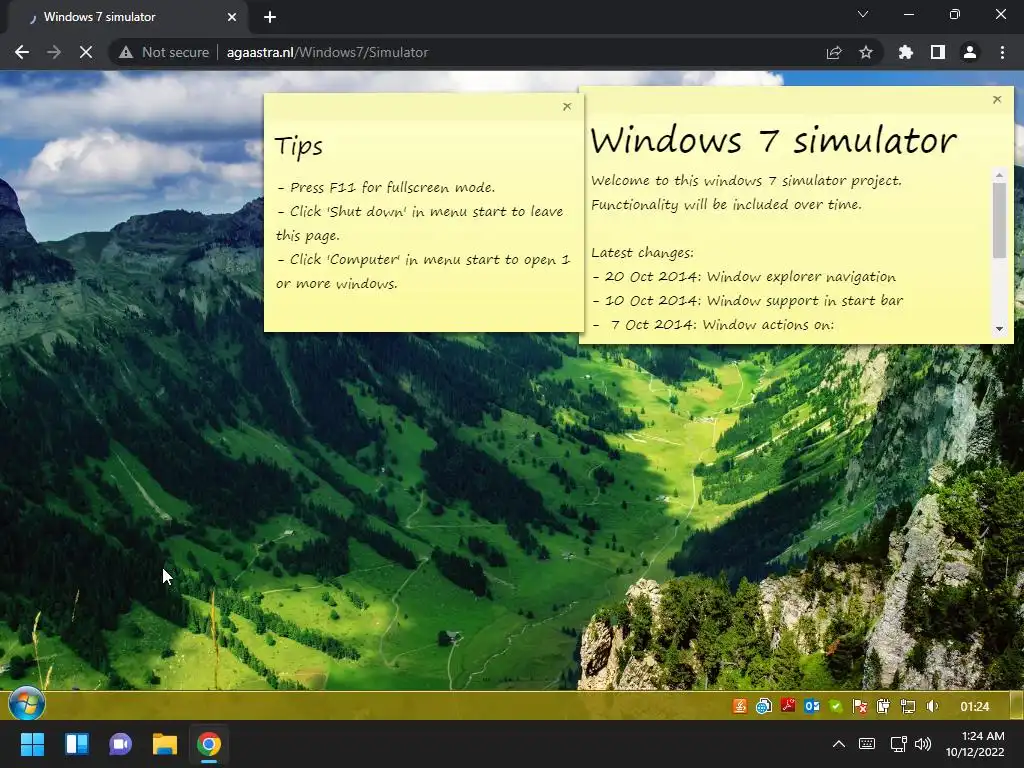Open a new browser tab
Image resolution: width=1024 pixels, height=768 pixels.
point(270,17)
